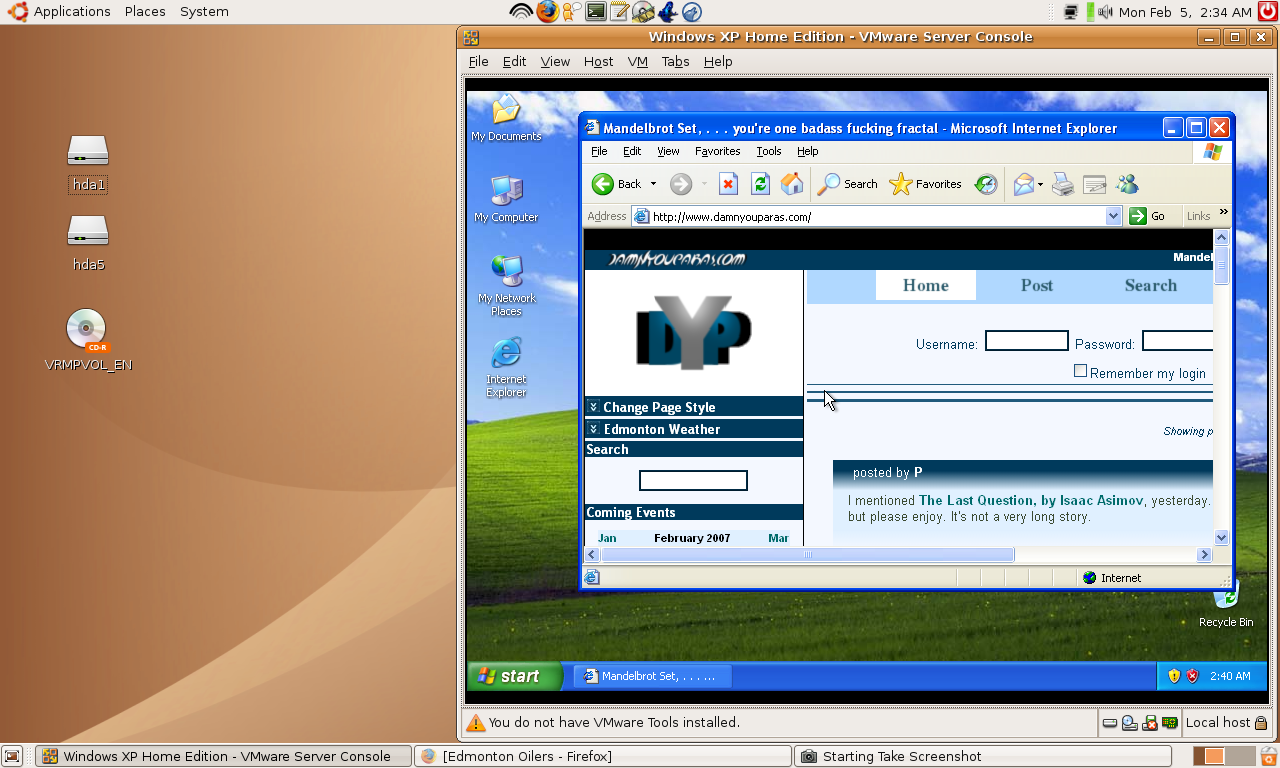Click the Mandelbrot Set XP taskbar button

point(652,676)
